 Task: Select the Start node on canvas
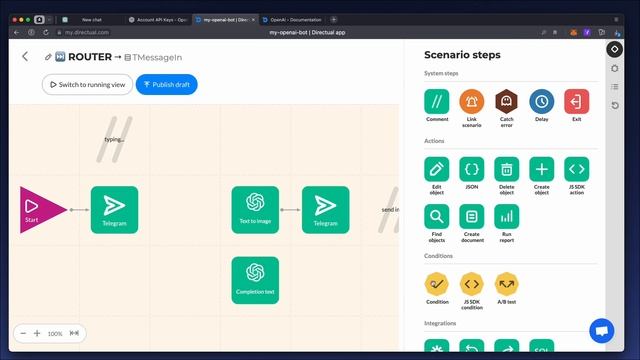click(39, 210)
